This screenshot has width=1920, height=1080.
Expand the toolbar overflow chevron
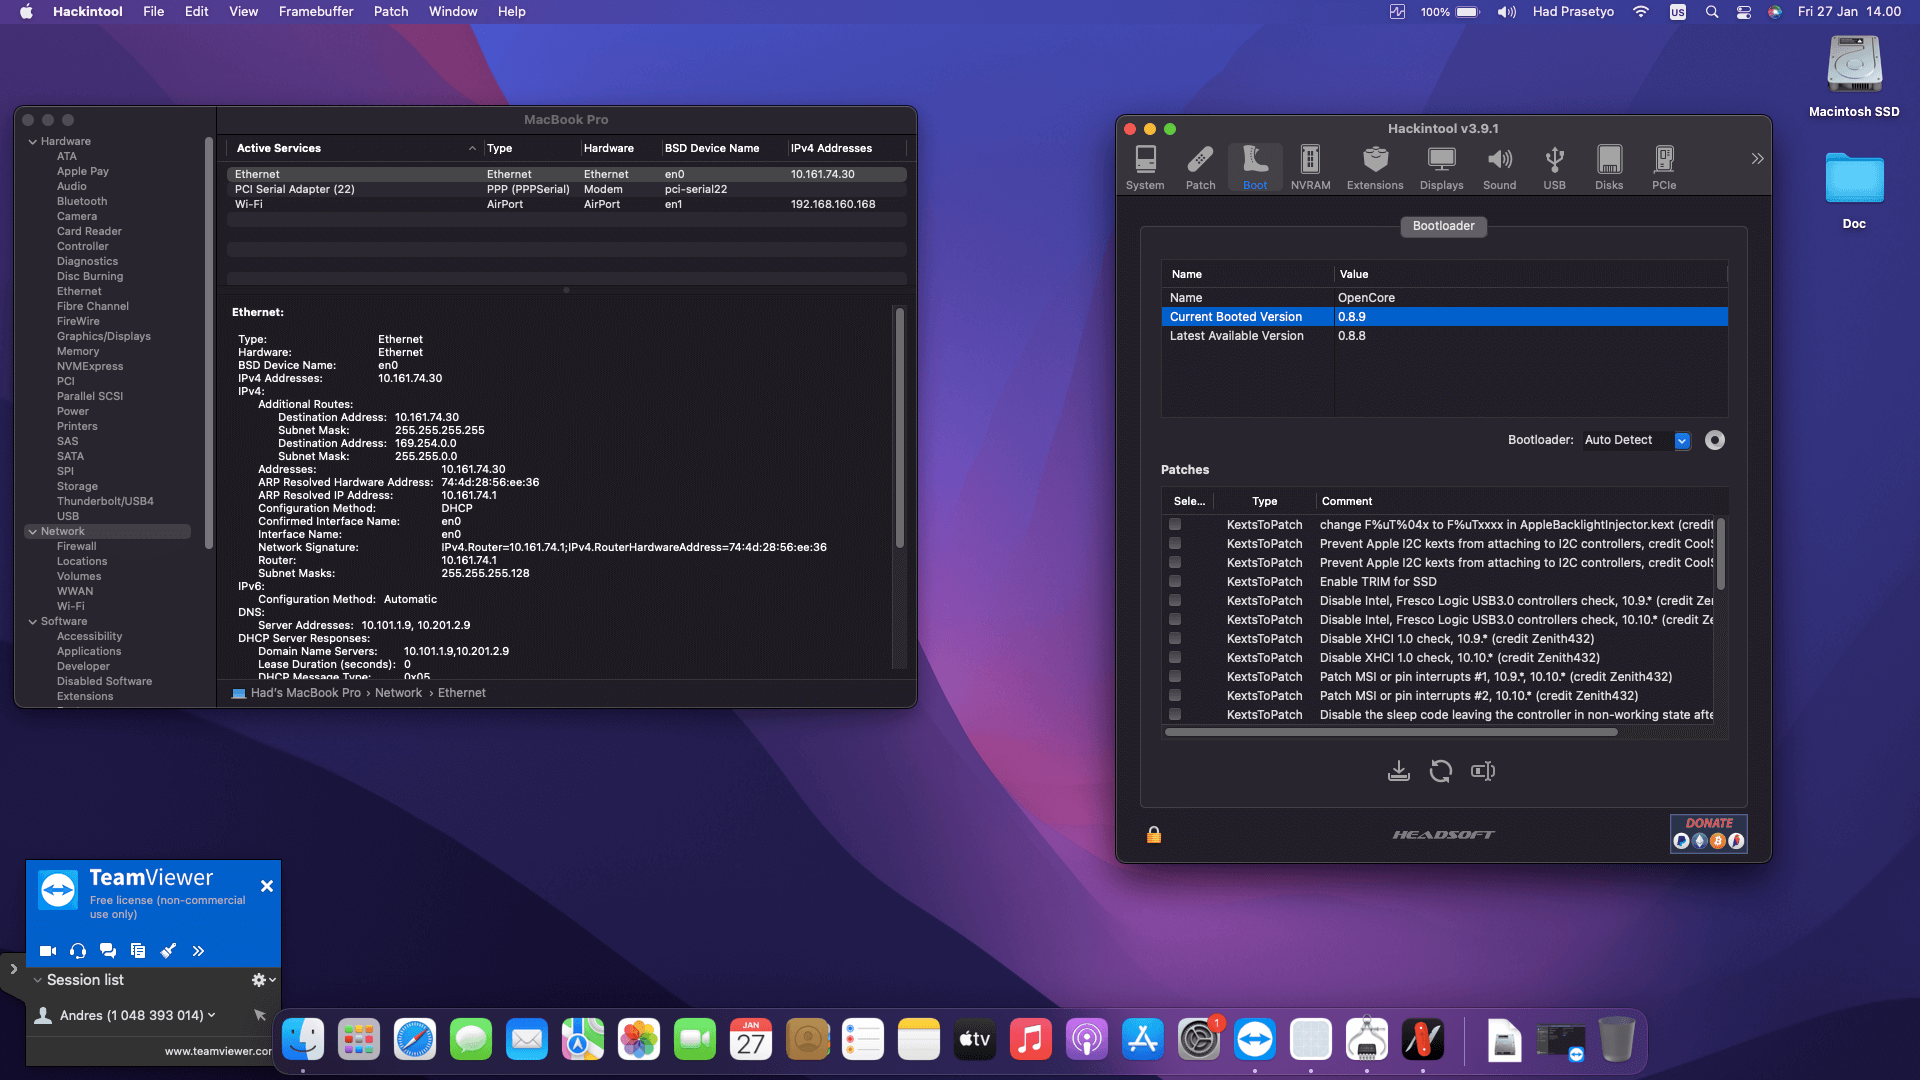tap(1757, 159)
